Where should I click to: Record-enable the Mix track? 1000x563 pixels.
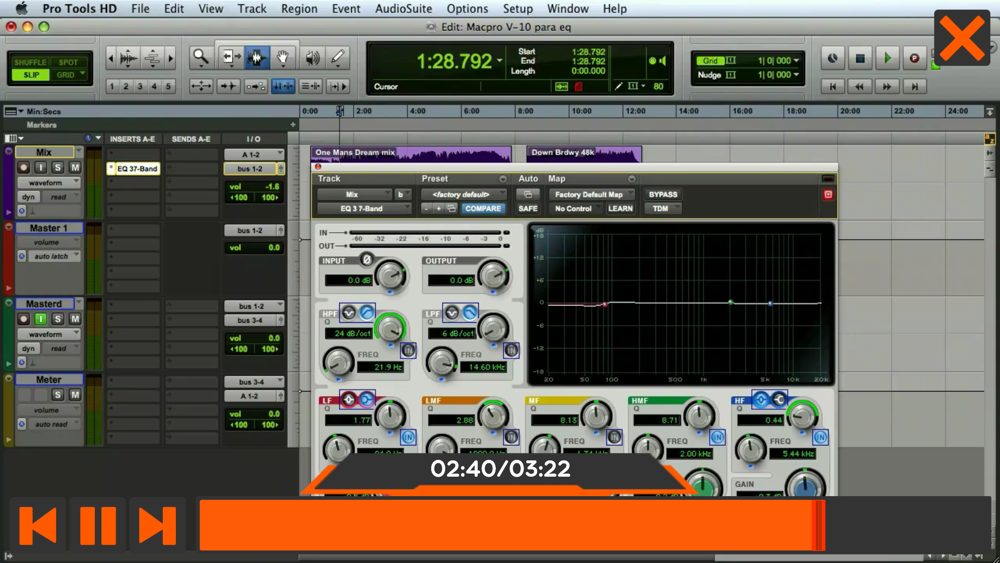tap(24, 167)
